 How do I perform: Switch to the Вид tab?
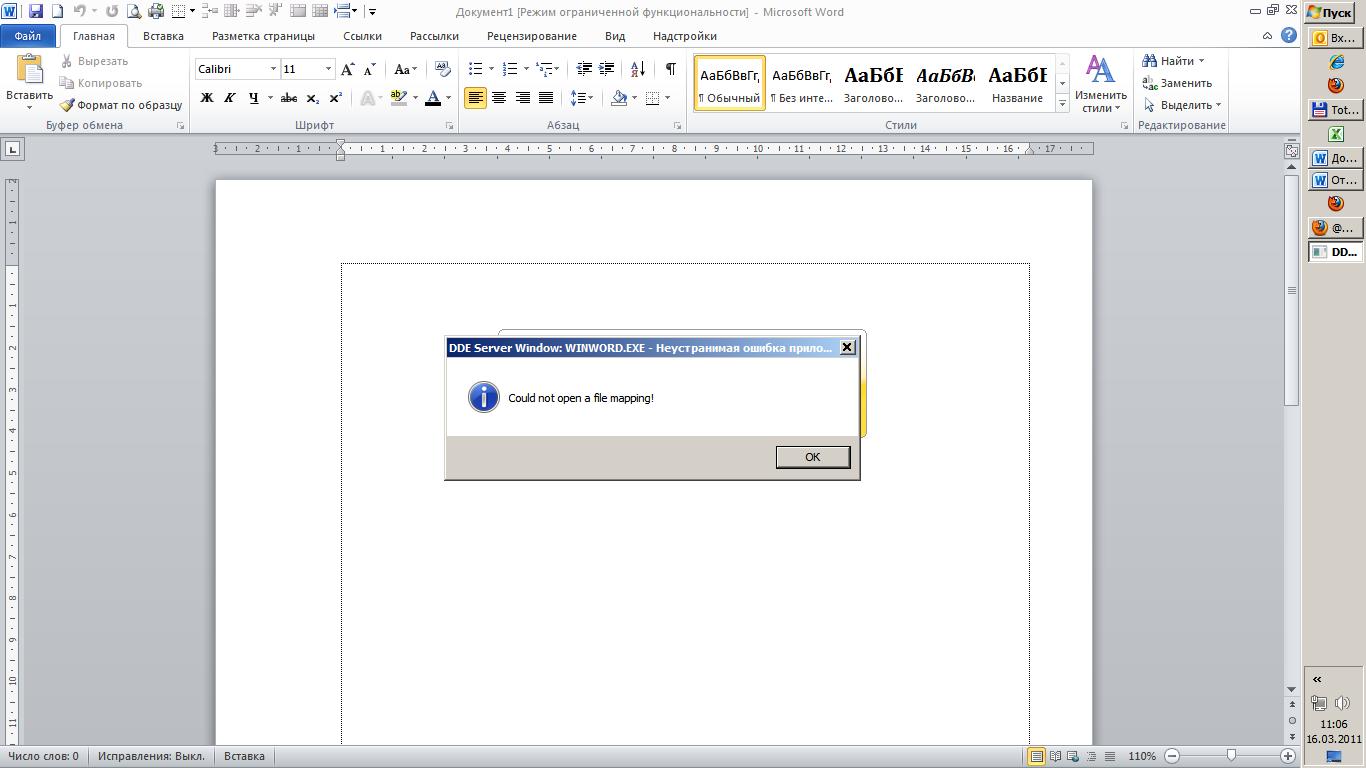(x=615, y=36)
